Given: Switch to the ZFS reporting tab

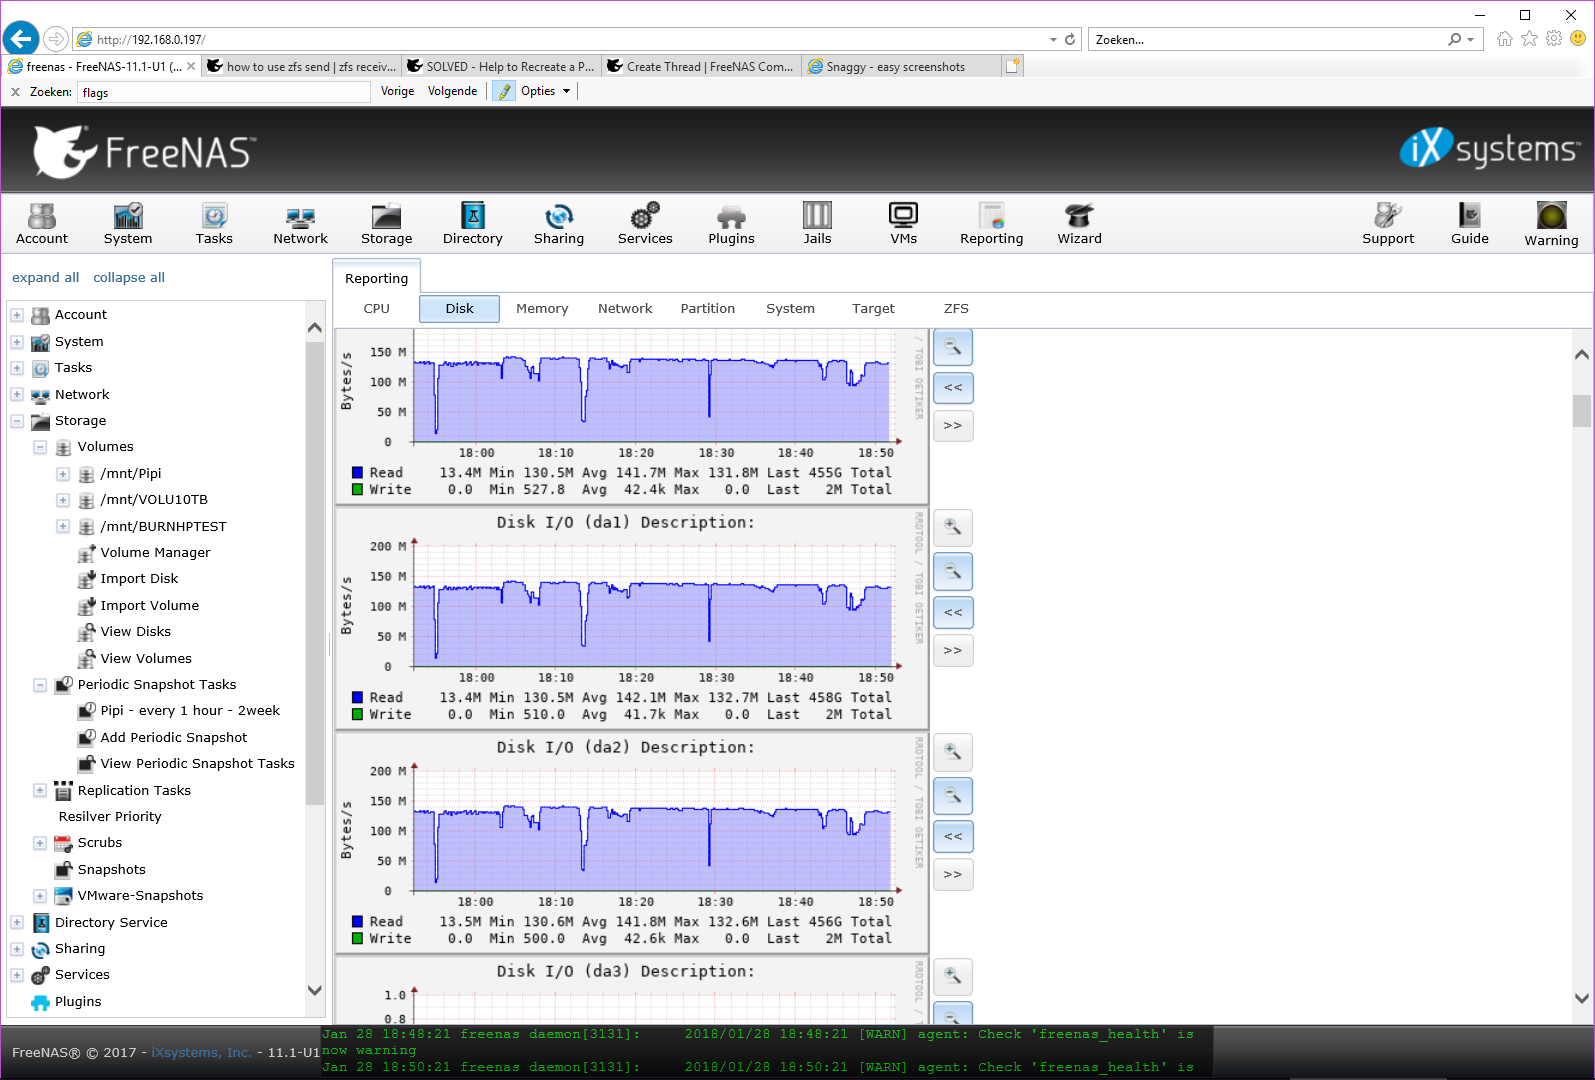Looking at the screenshot, I should pos(956,309).
